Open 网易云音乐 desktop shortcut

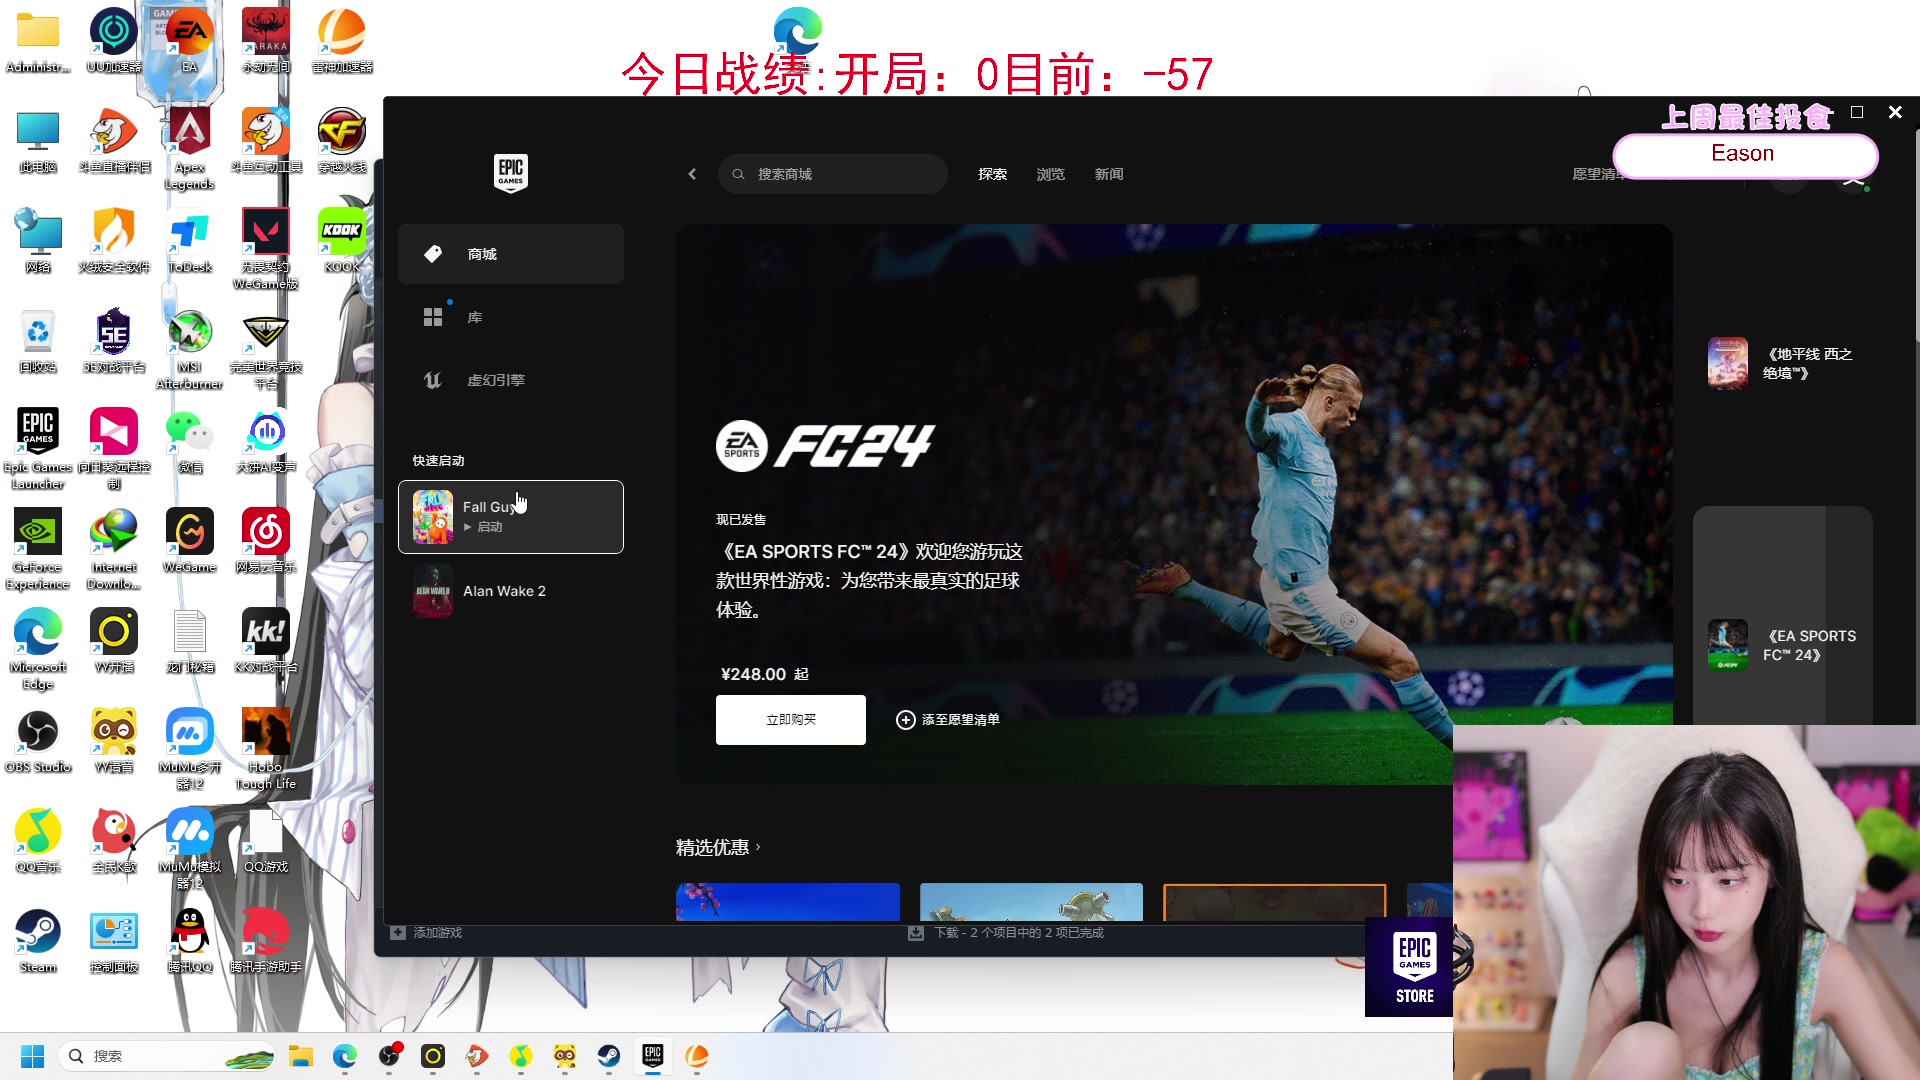tap(266, 542)
